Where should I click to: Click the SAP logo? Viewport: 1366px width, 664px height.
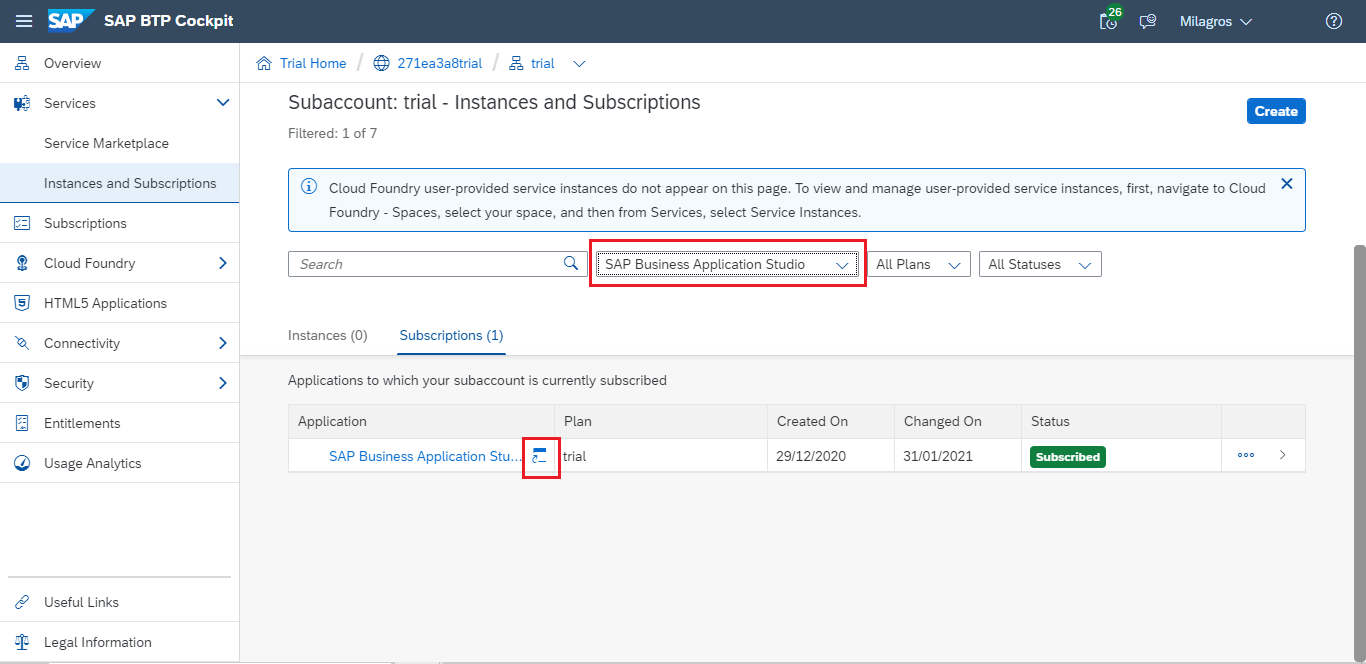click(70, 21)
